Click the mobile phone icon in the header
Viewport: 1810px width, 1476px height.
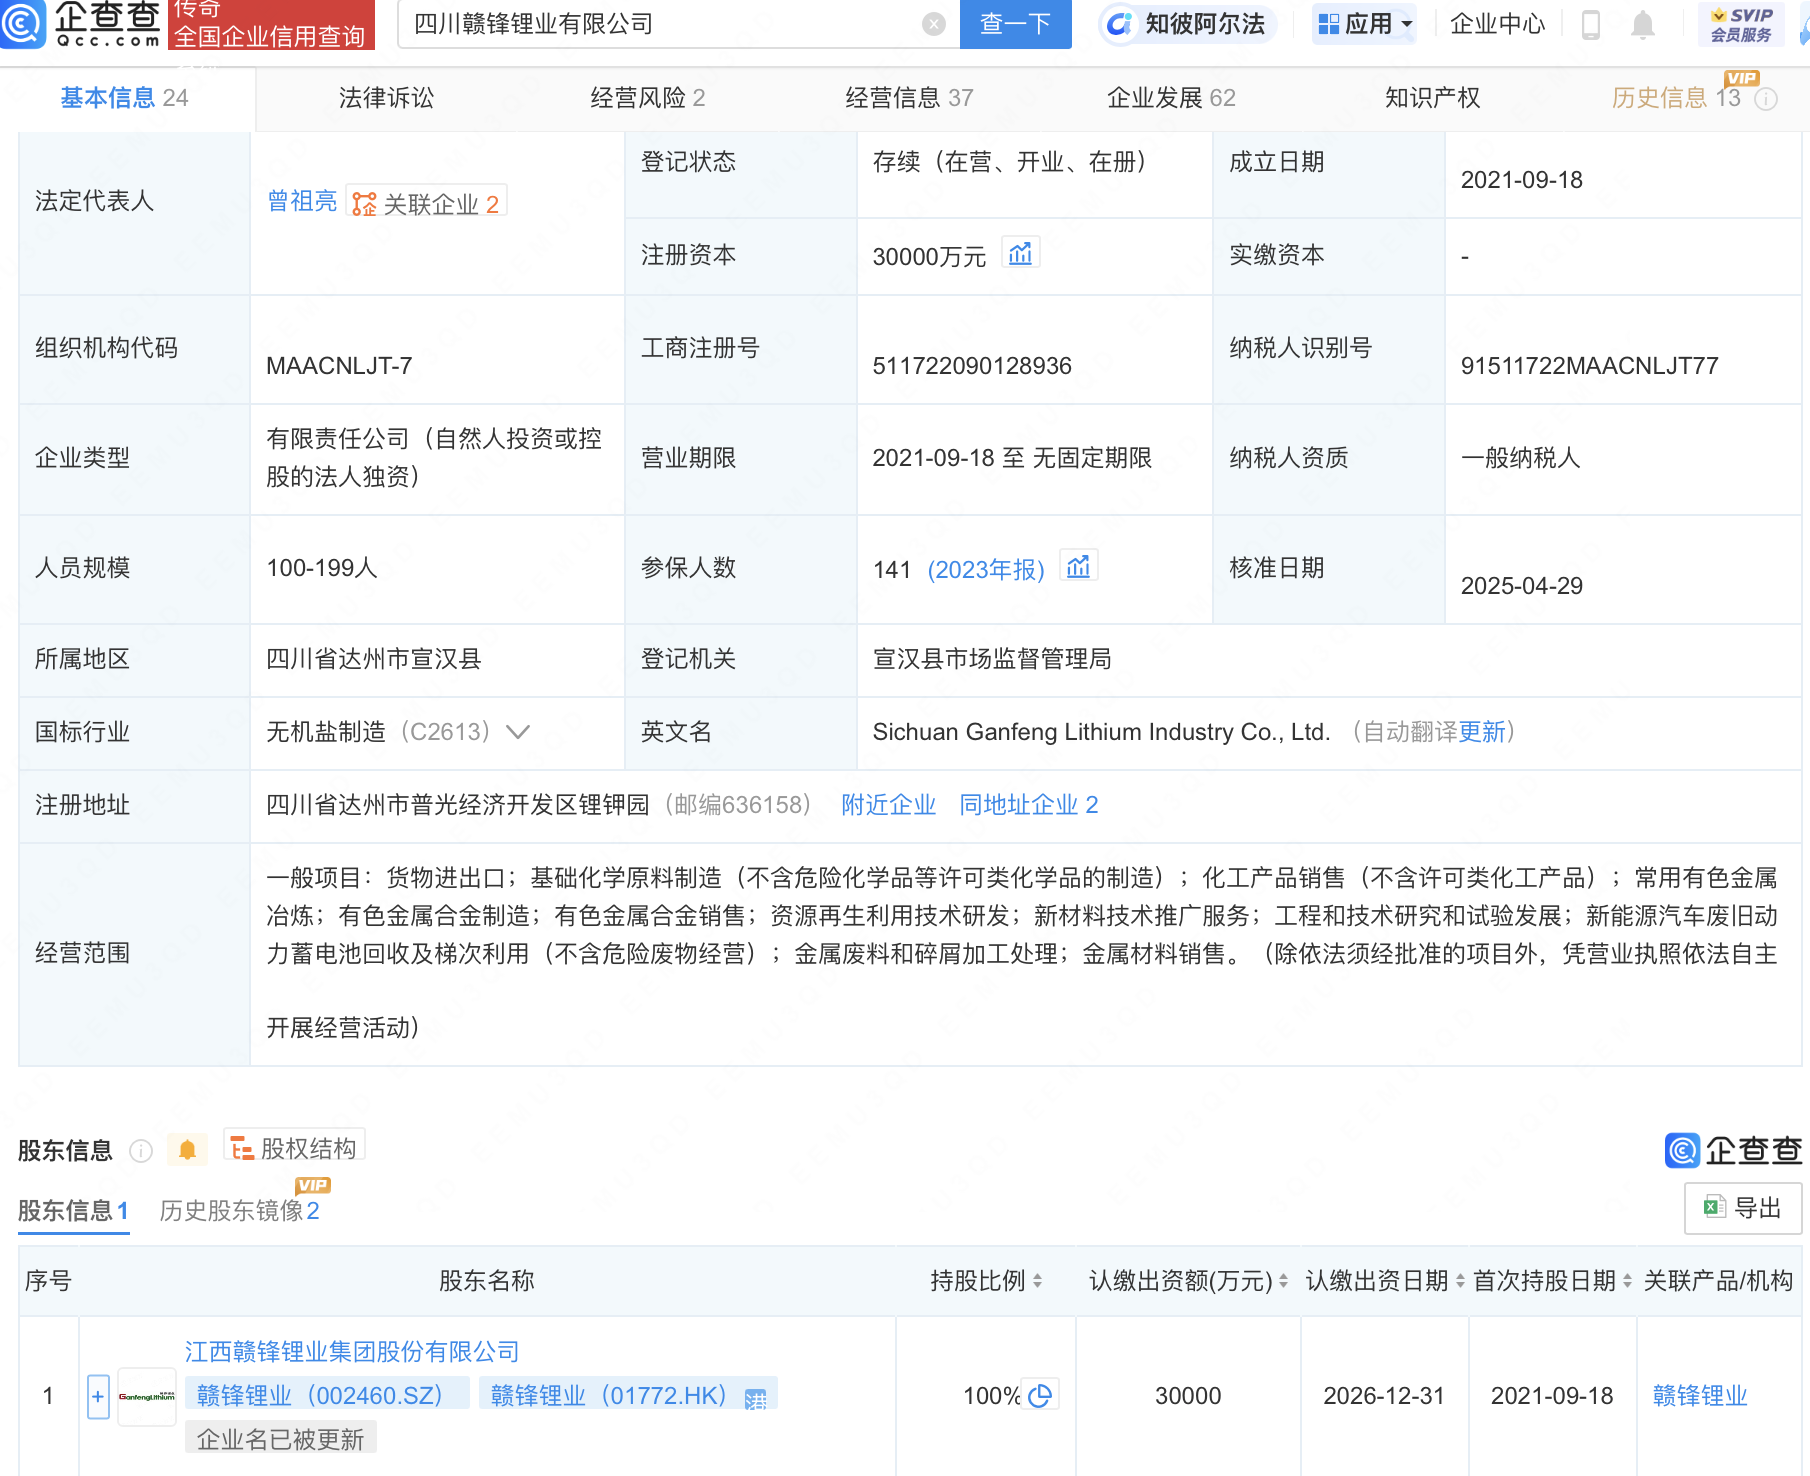1590,25
